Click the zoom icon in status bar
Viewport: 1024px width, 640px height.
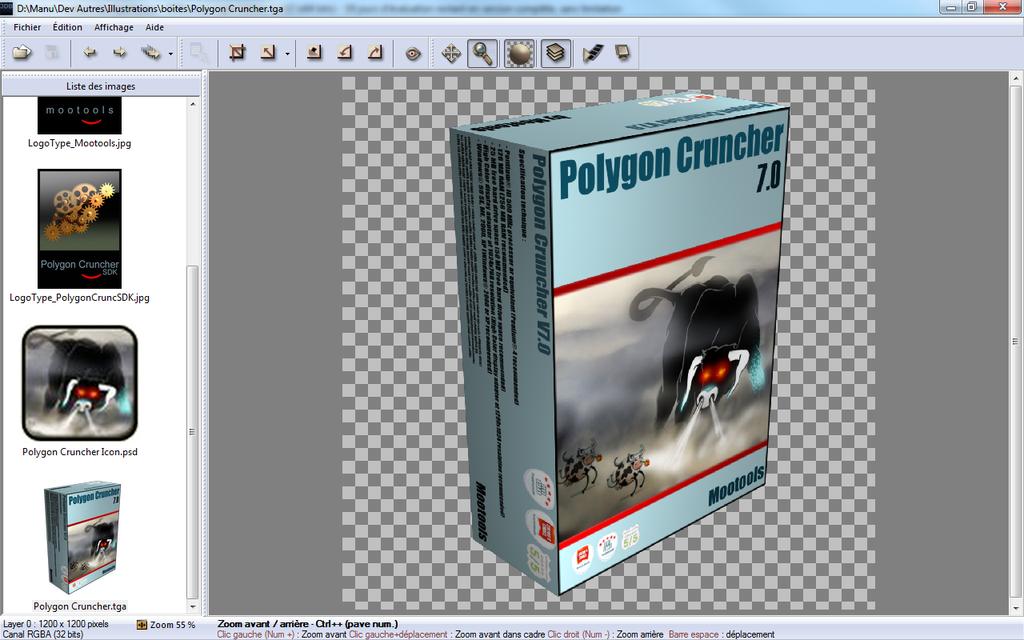pyautogui.click(x=142, y=624)
